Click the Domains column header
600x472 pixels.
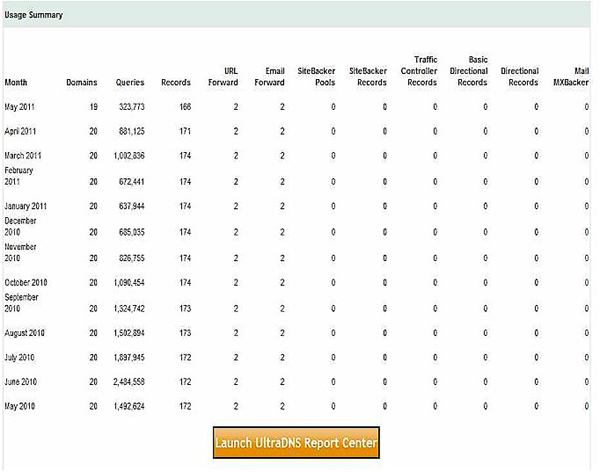point(82,82)
